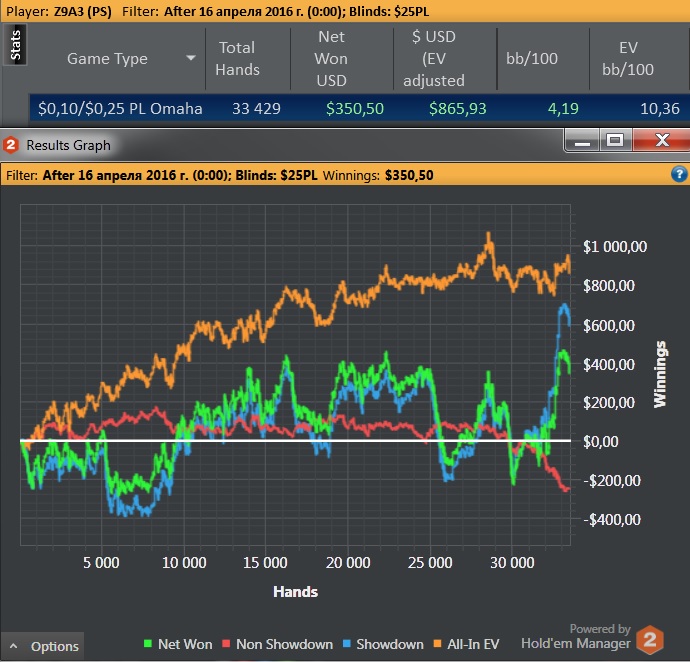Click the 10,36 EV bb/100 cell

tap(660, 108)
